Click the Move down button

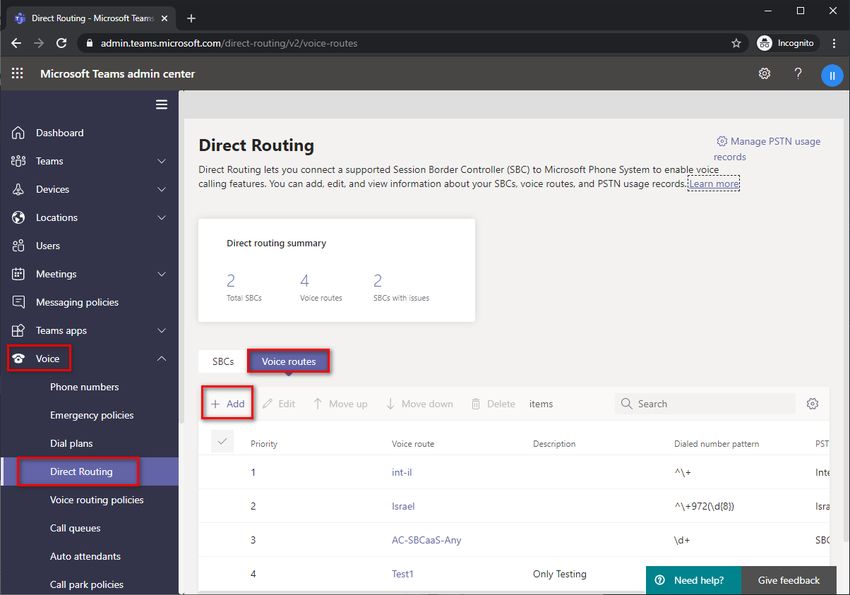click(x=420, y=404)
